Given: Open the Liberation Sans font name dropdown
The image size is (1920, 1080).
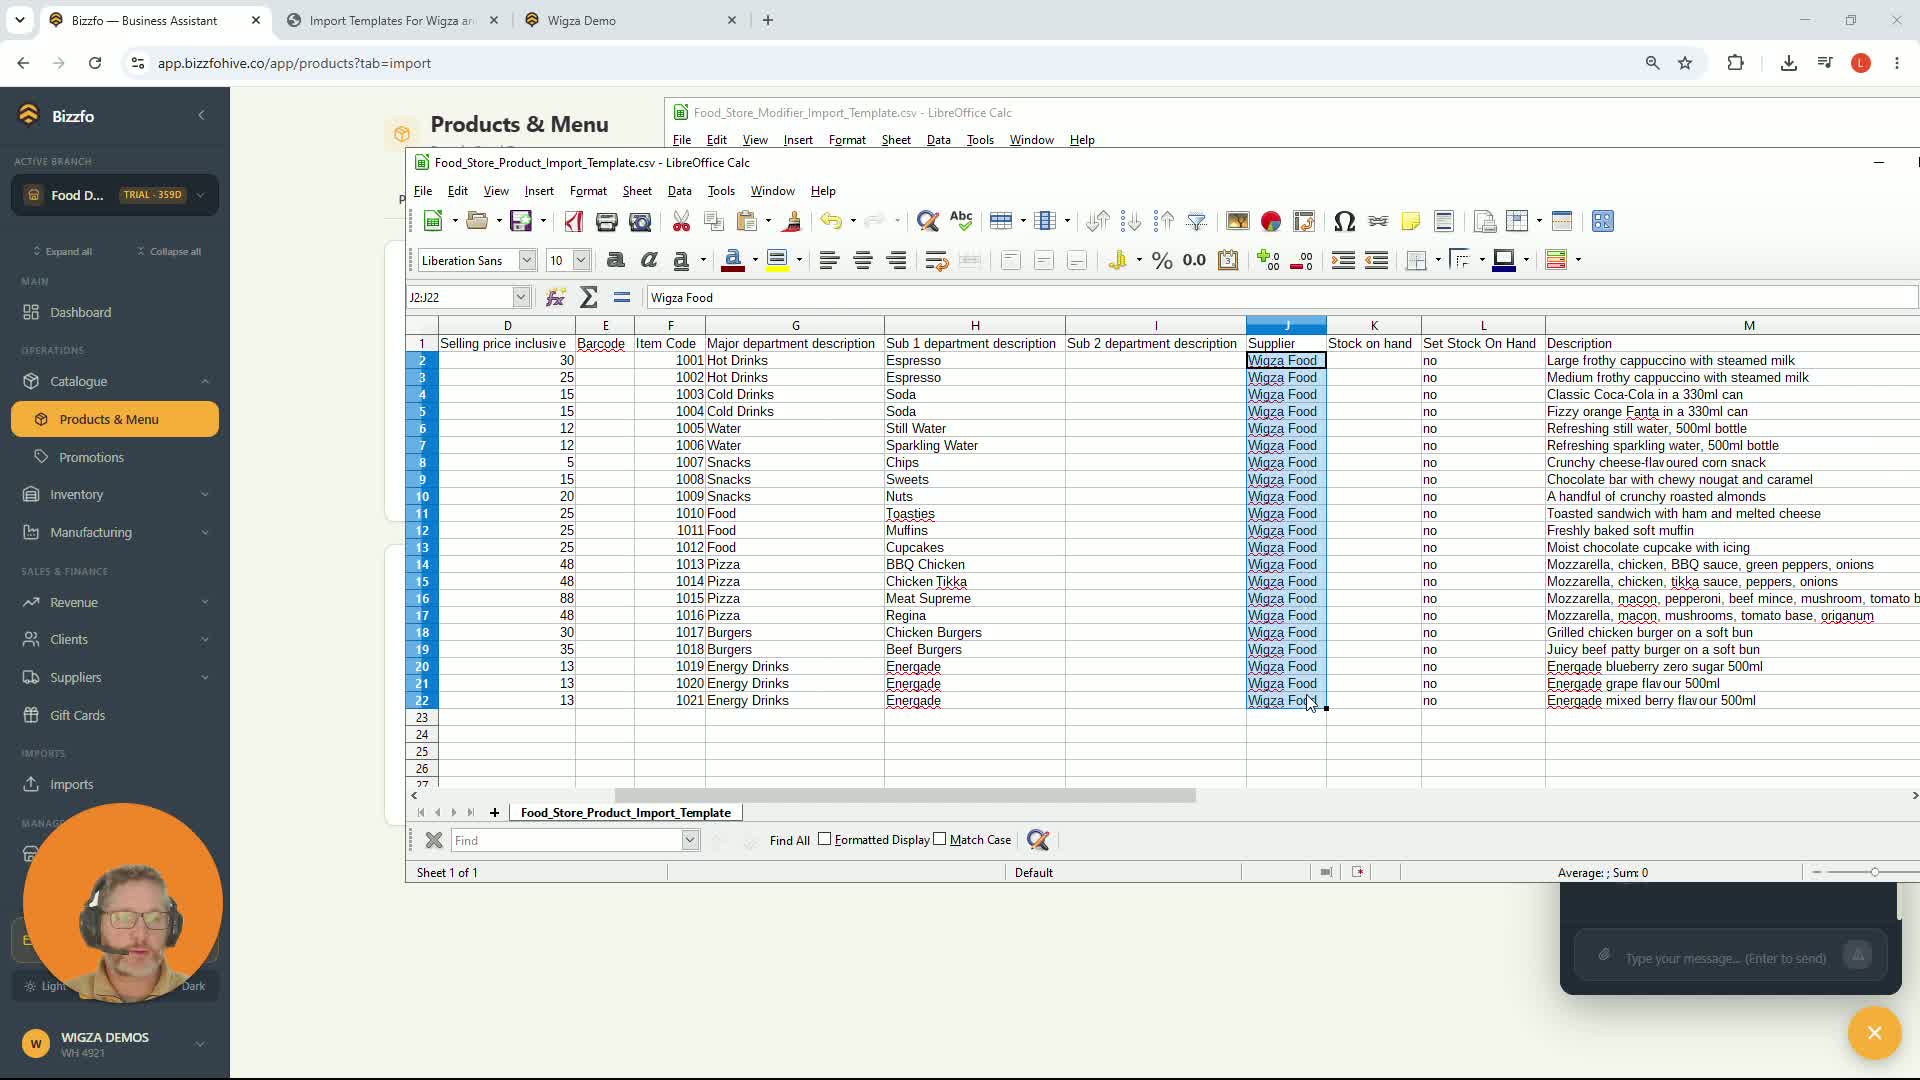Looking at the screenshot, I should click(527, 260).
